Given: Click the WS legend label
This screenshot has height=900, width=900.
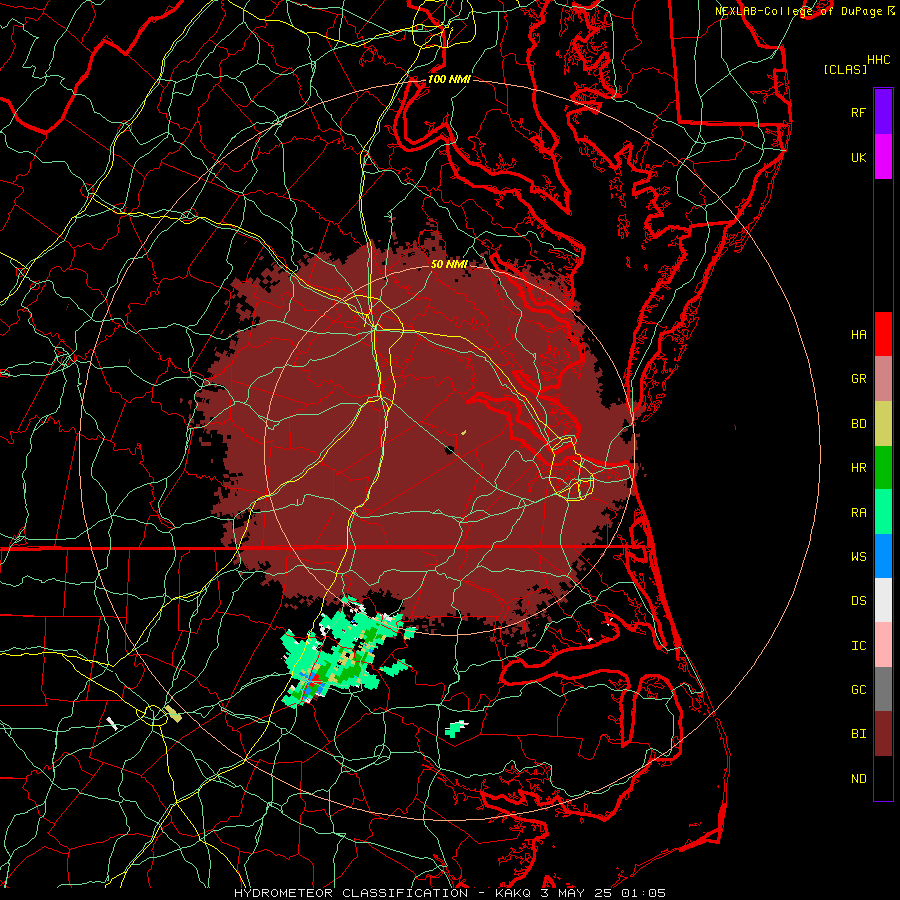Looking at the screenshot, I should click(x=858, y=557).
